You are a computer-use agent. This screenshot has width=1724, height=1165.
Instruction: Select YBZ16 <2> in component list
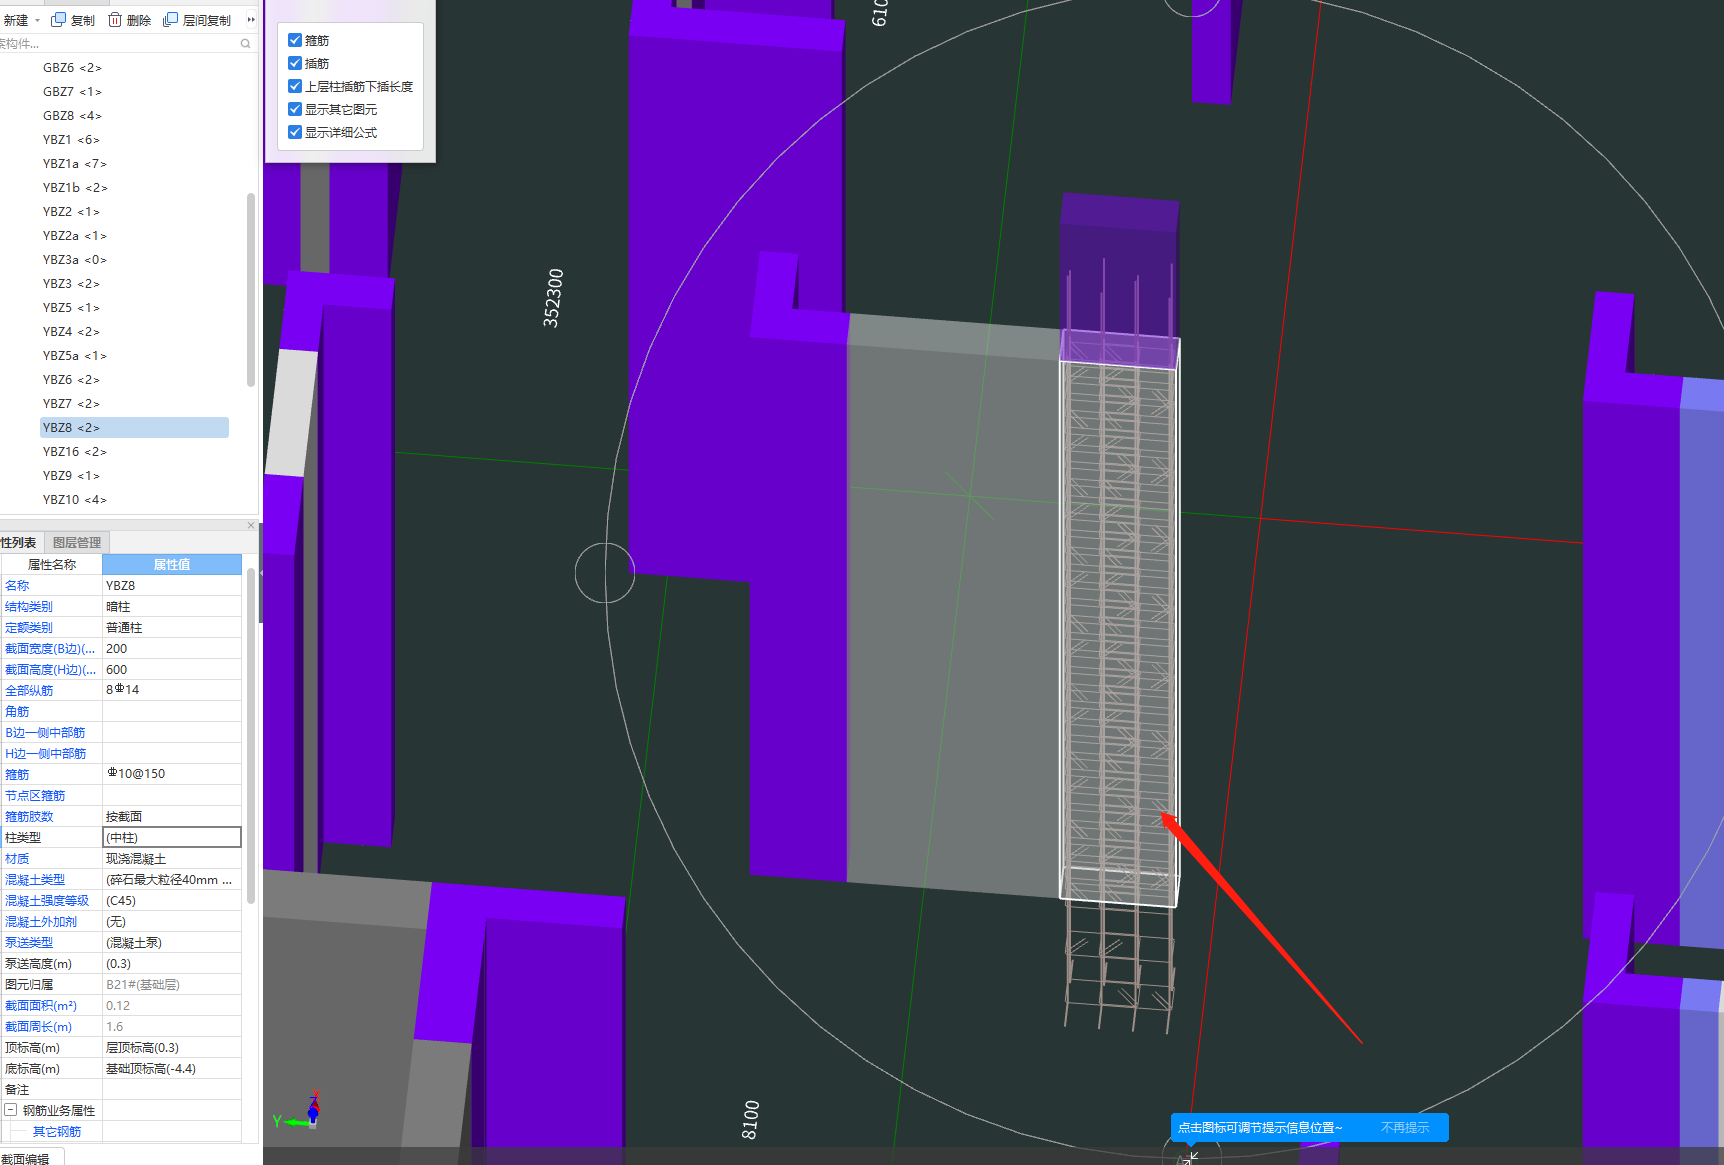(x=75, y=452)
